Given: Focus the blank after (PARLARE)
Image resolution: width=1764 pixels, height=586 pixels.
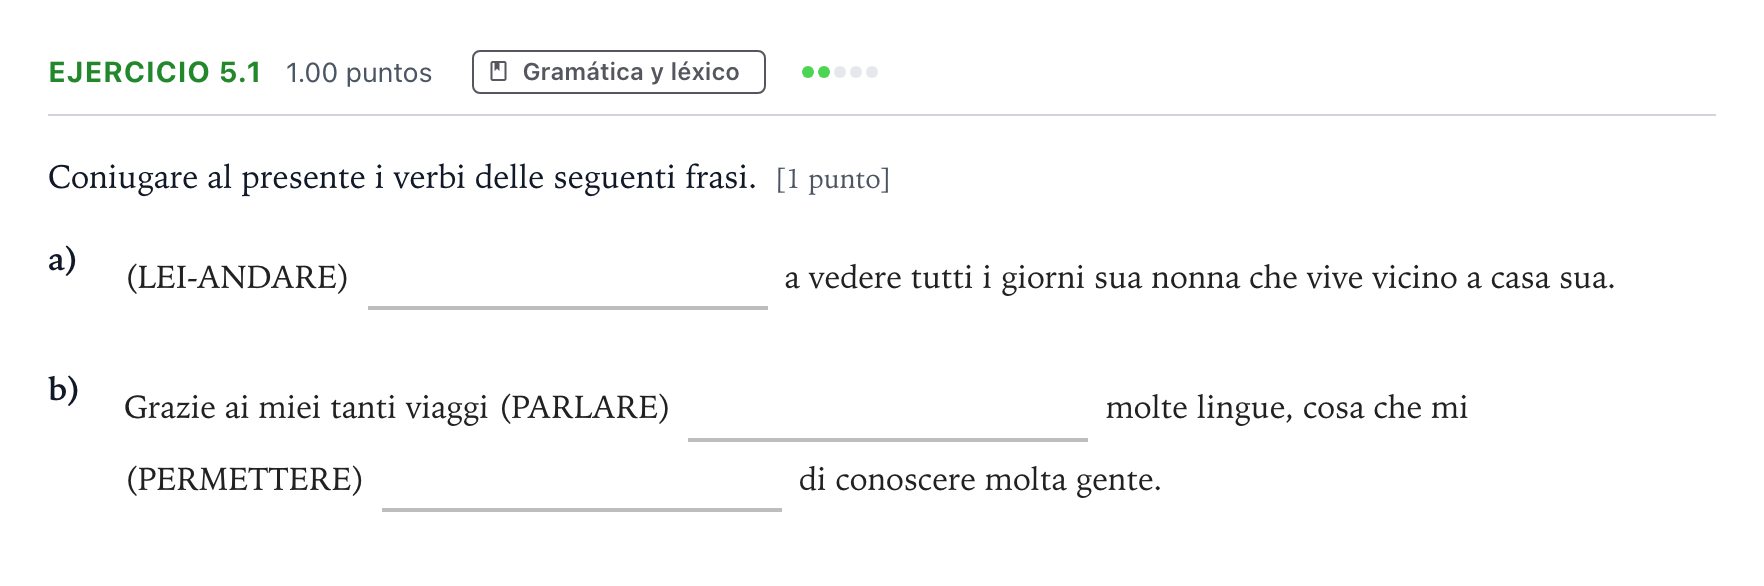Looking at the screenshot, I should 888,410.
